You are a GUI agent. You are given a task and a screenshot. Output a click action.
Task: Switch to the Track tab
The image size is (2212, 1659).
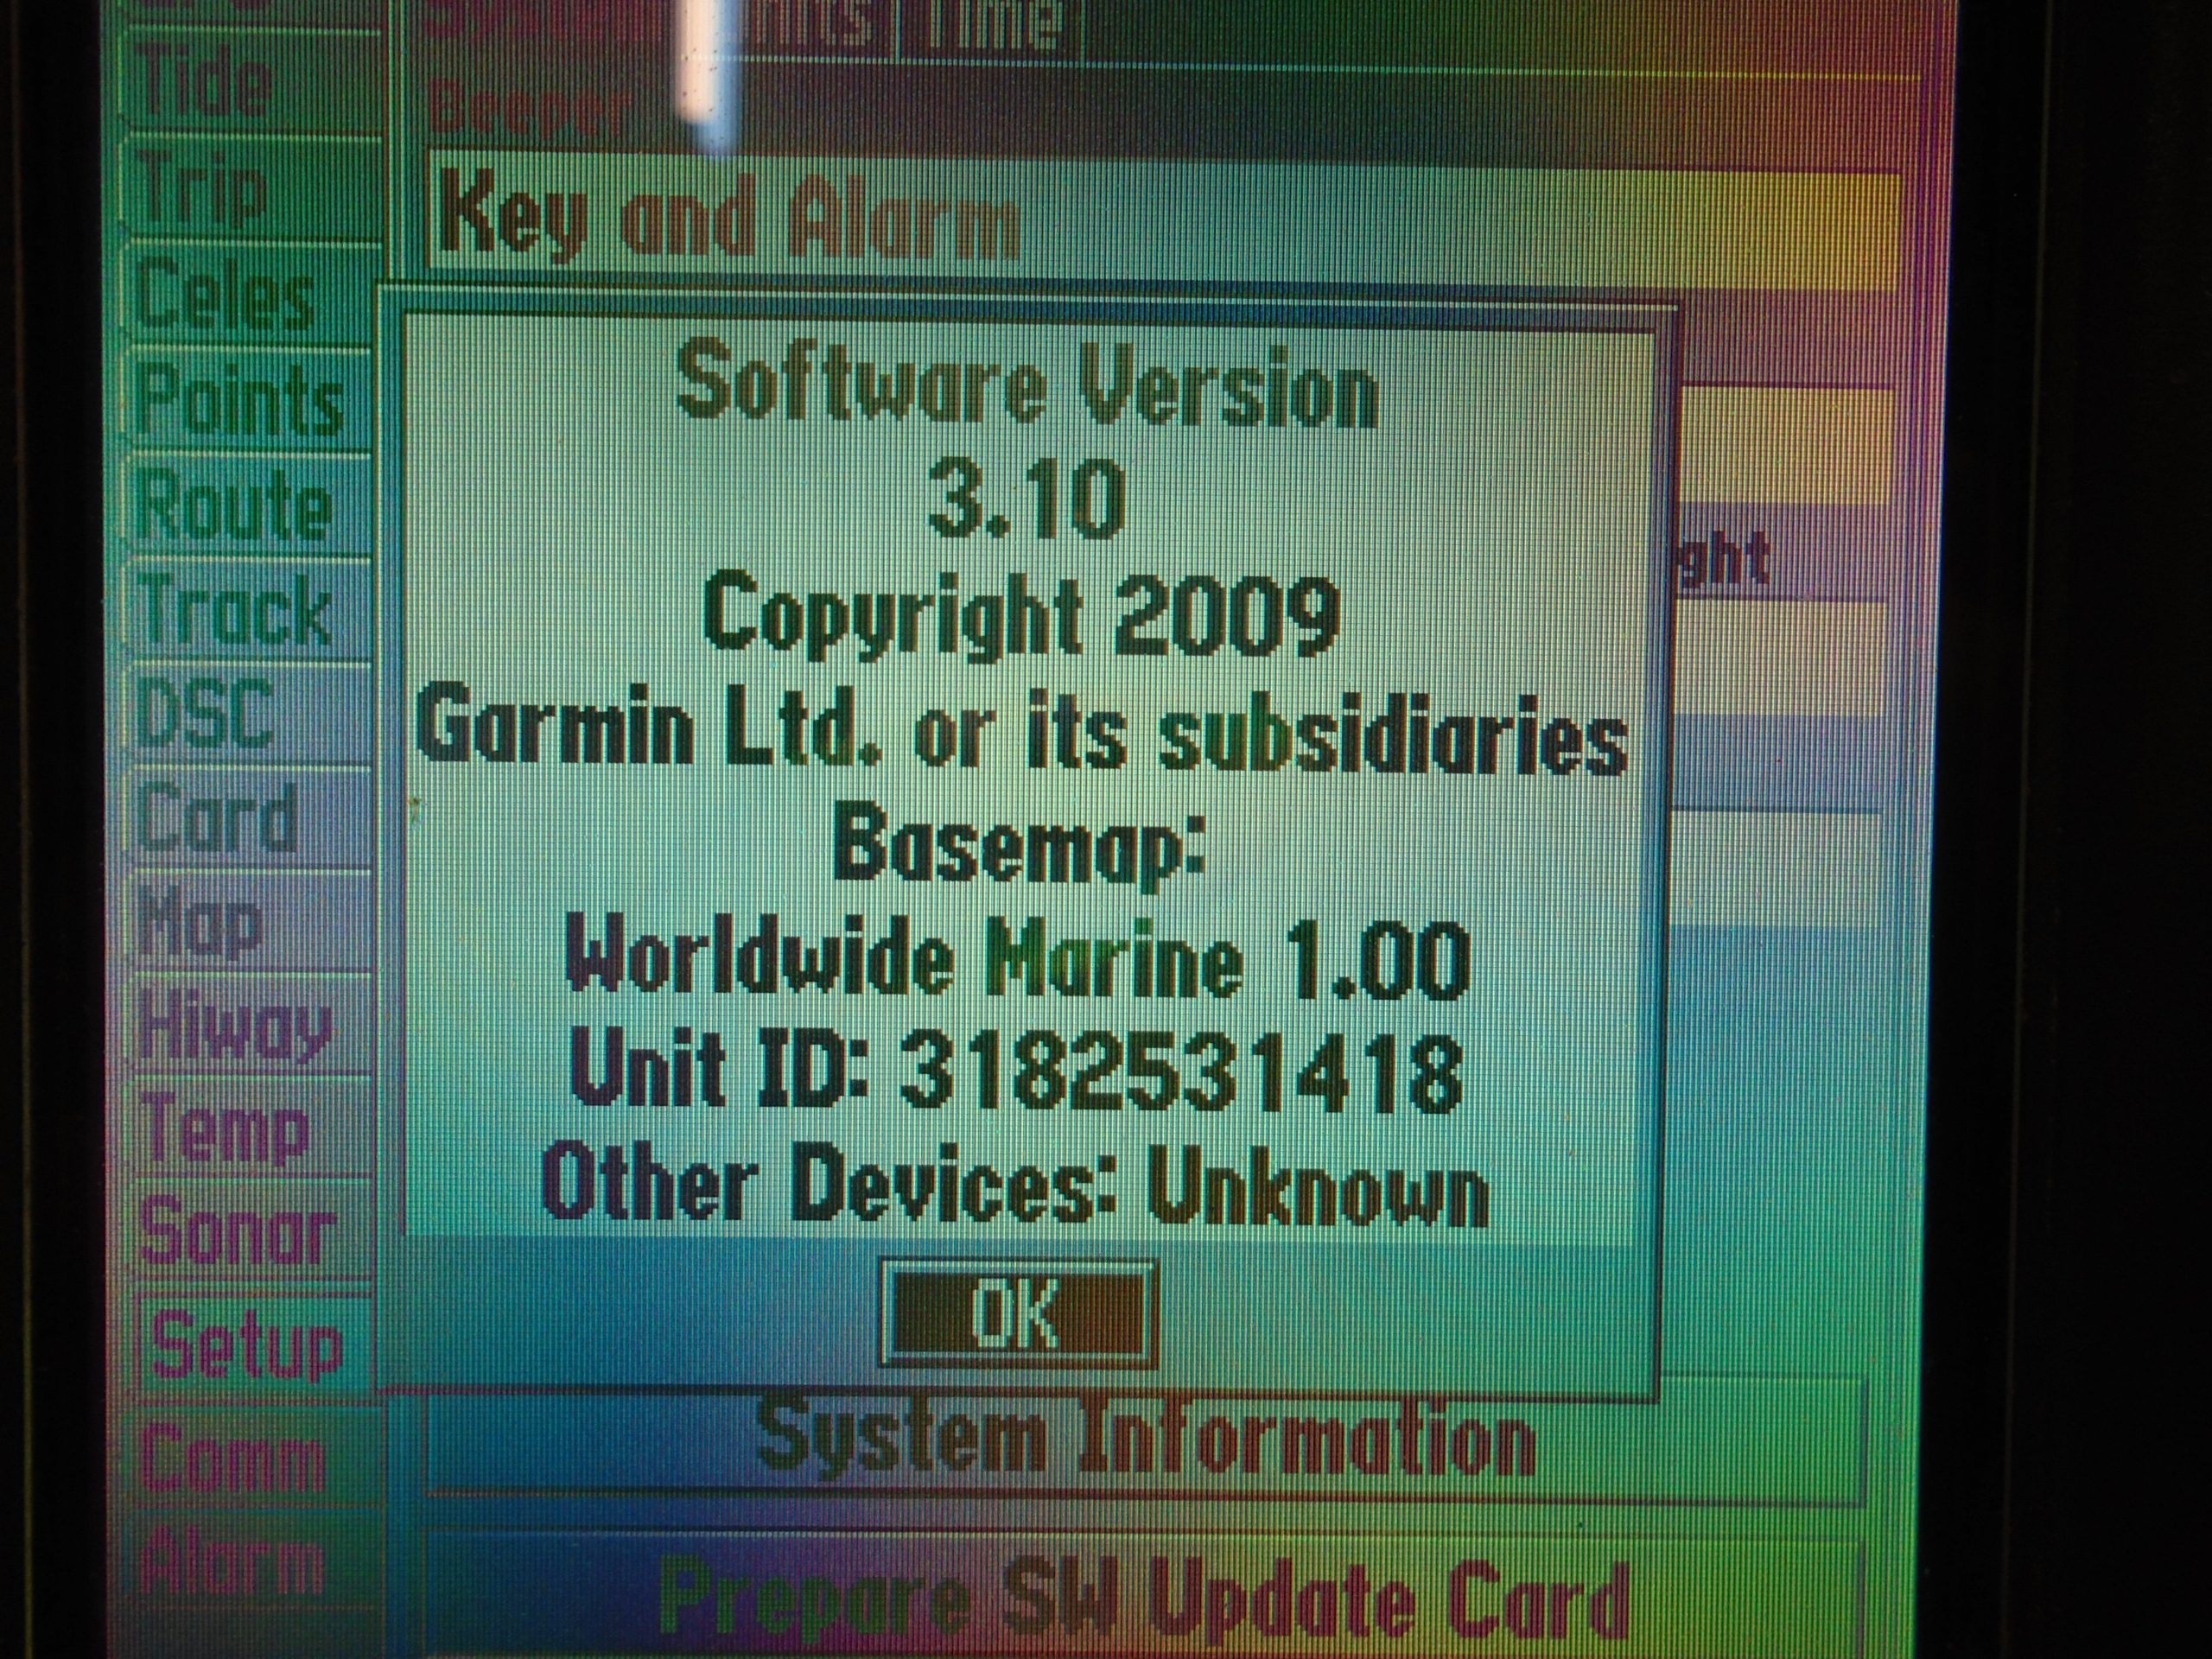248,610
